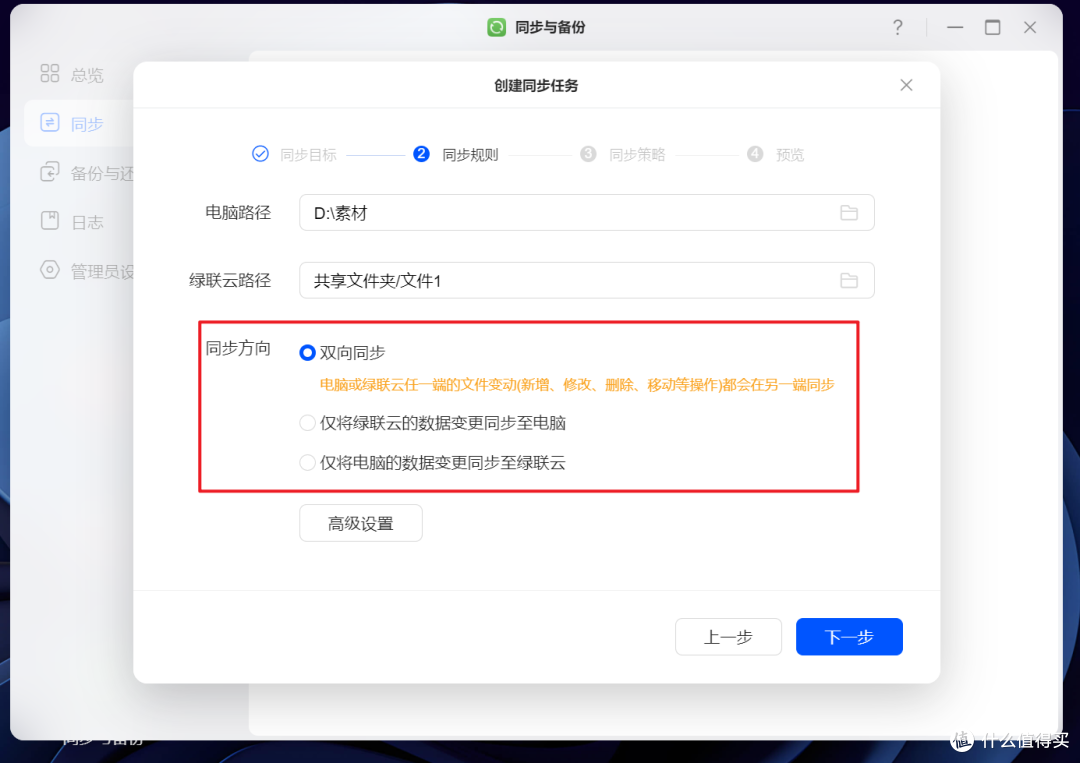
Task: Click the 同步方向 label
Action: click(238, 348)
